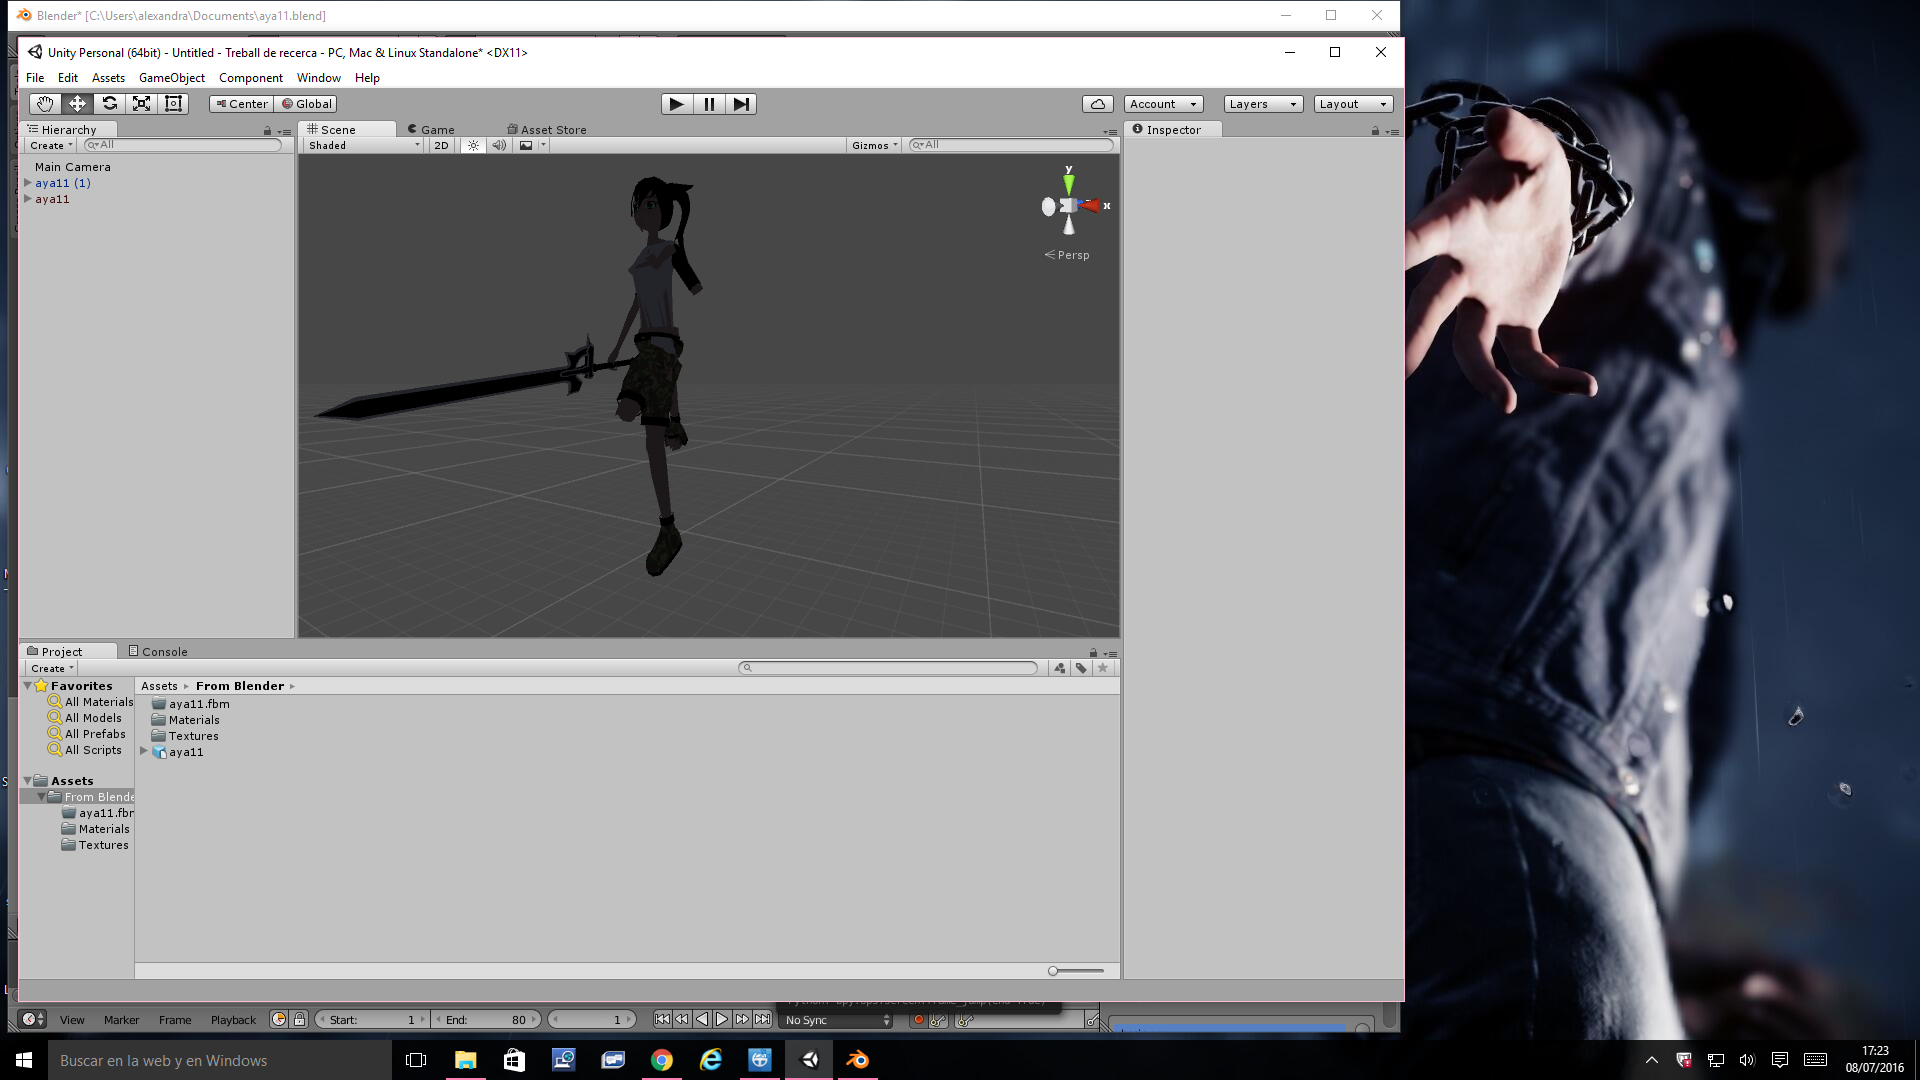Select the Rect transform tool
This screenshot has height=1080, width=1920.
point(173,104)
